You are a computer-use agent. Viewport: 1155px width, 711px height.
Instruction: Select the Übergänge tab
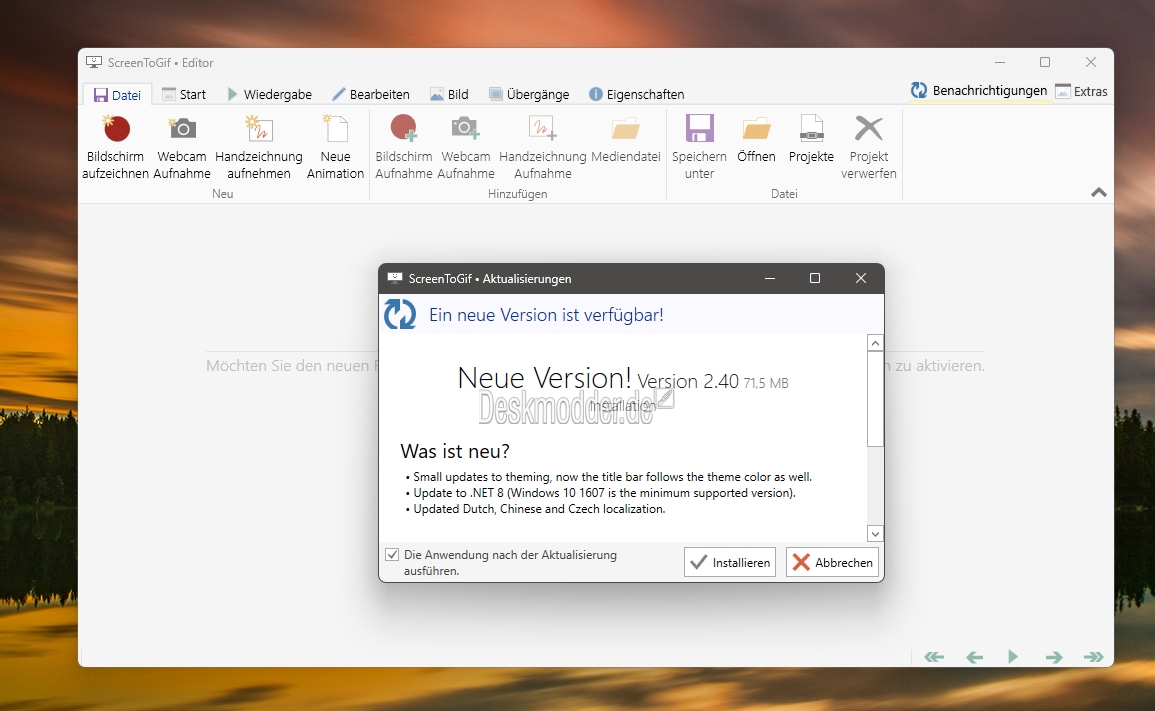[x=529, y=94]
